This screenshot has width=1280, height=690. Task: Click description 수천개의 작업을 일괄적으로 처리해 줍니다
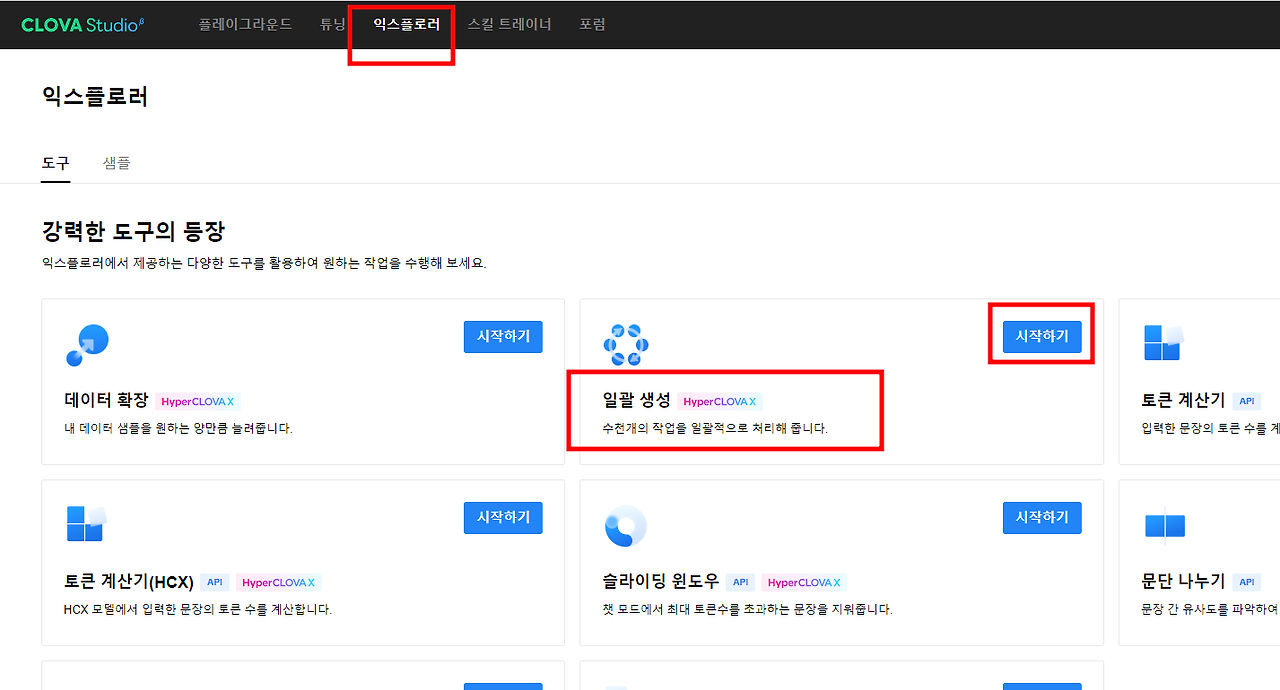pyautogui.click(x=715, y=428)
